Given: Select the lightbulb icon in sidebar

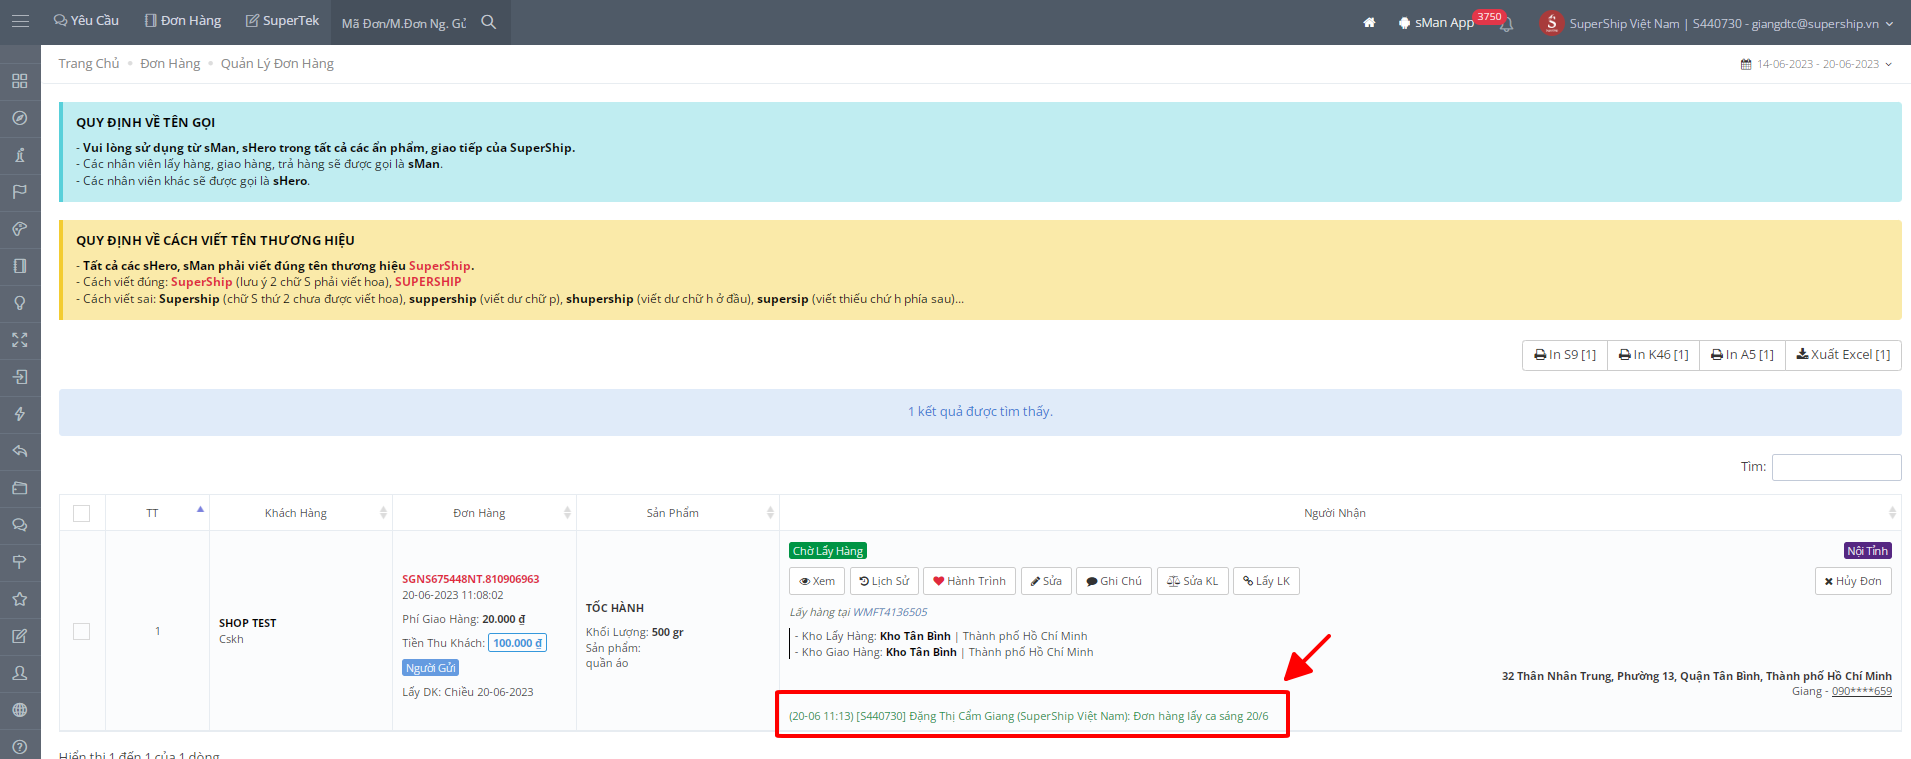Looking at the screenshot, I should pyautogui.click(x=20, y=303).
